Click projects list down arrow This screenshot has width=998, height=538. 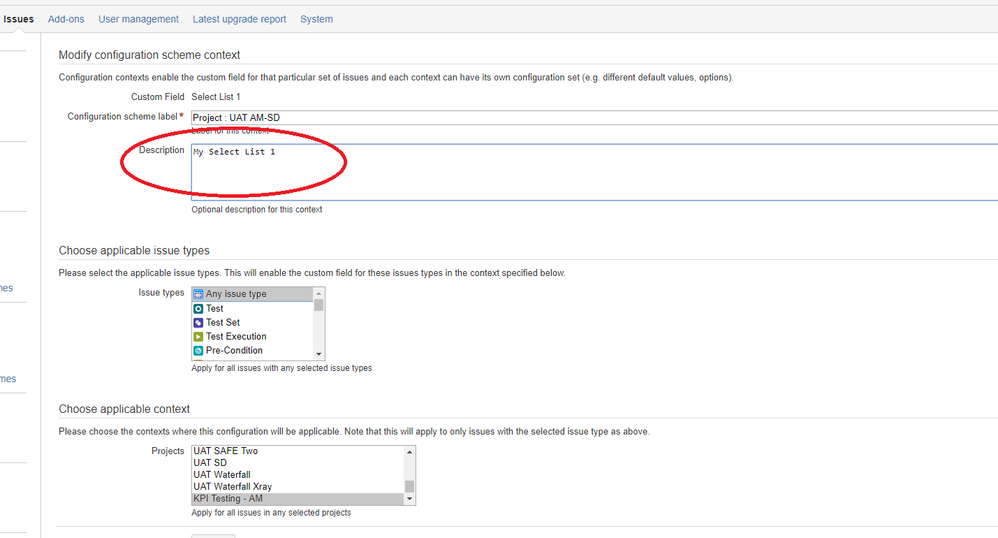[x=409, y=499]
